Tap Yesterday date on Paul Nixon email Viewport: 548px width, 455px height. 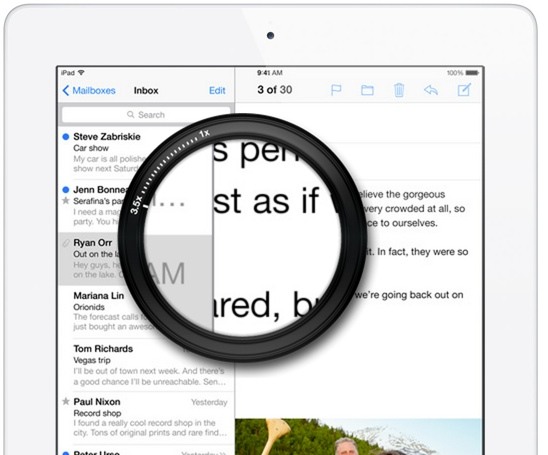click(x=209, y=402)
